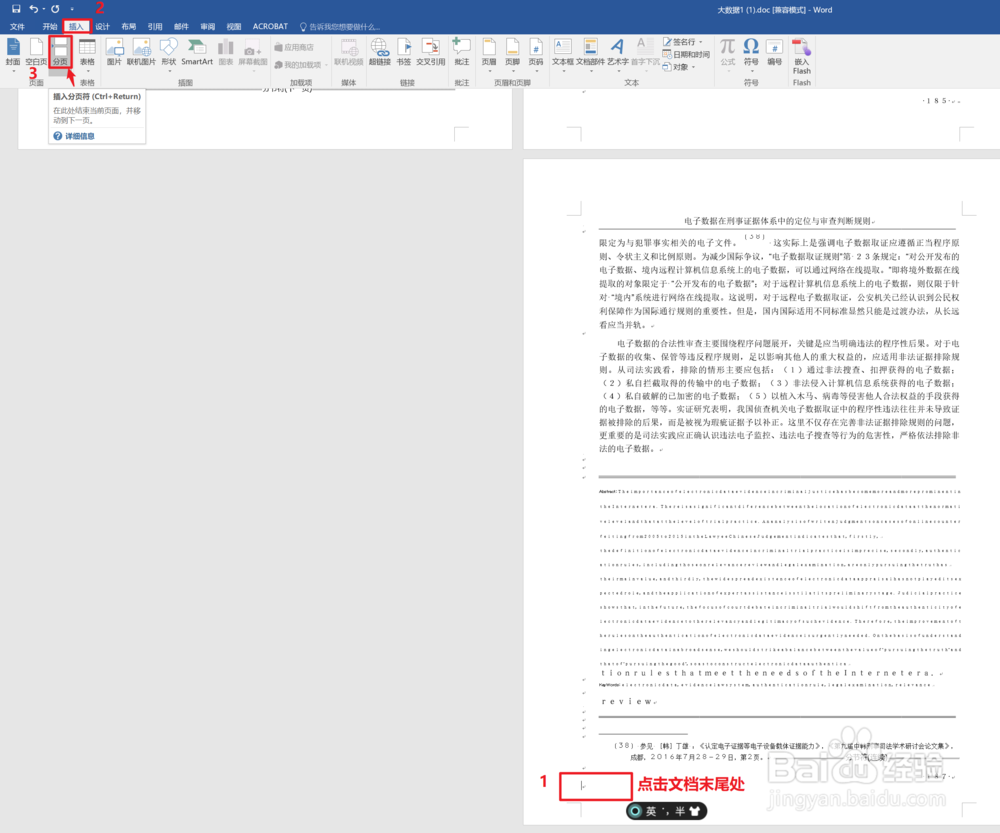The height and width of the screenshot is (833, 1000).
Task: Click the footnote text starting with (38) 参见
Action: click(x=784, y=751)
